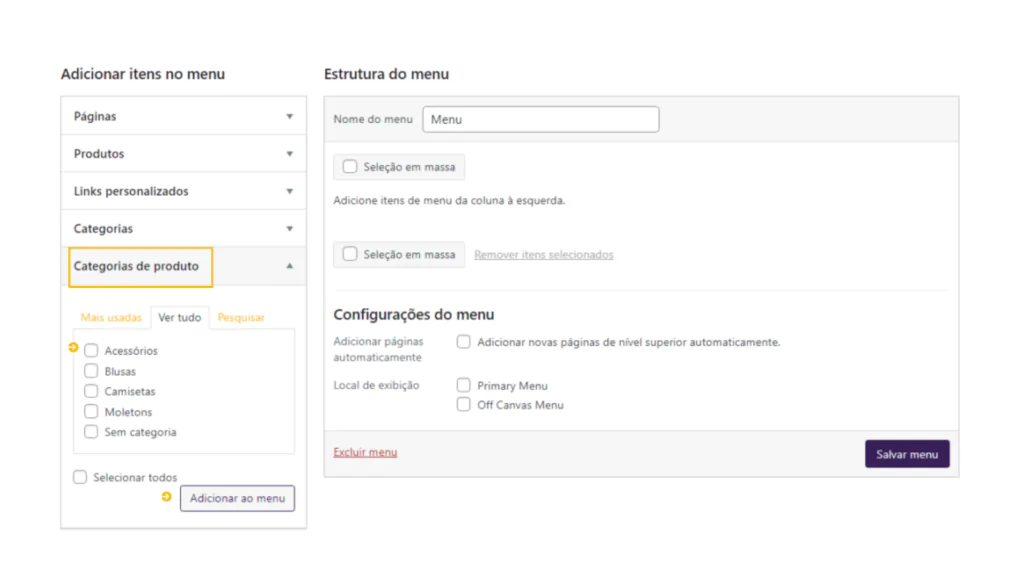Tick the Moletons checkbox
1024x576 pixels.
tap(91, 411)
